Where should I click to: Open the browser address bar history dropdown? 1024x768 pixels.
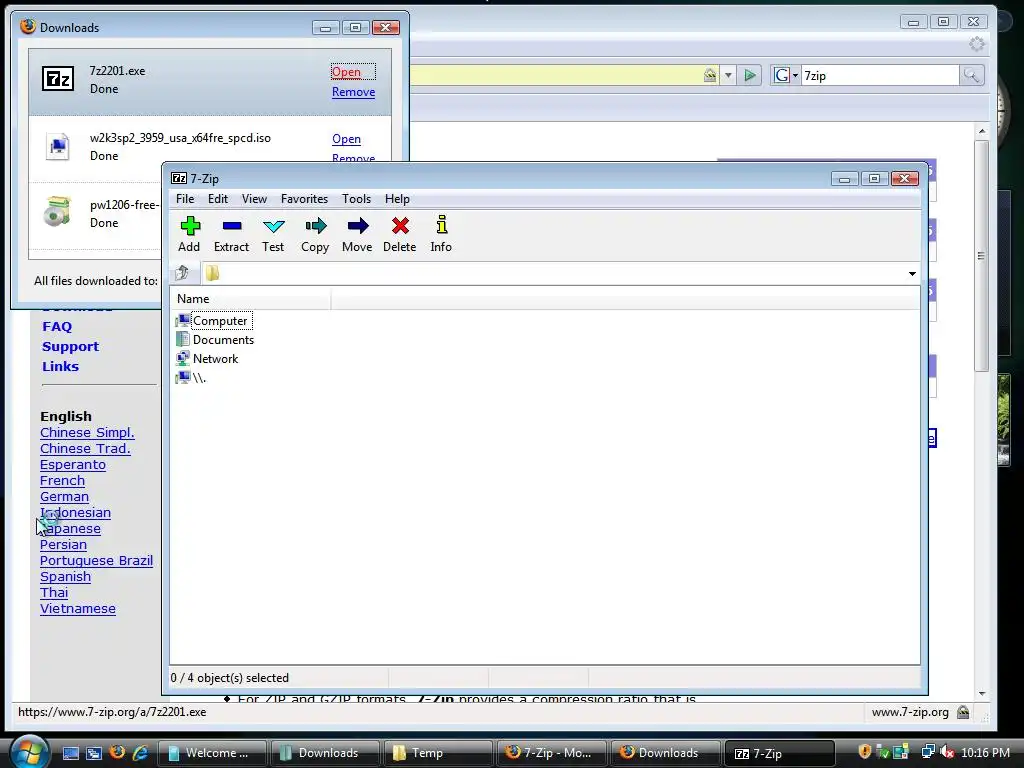point(728,76)
